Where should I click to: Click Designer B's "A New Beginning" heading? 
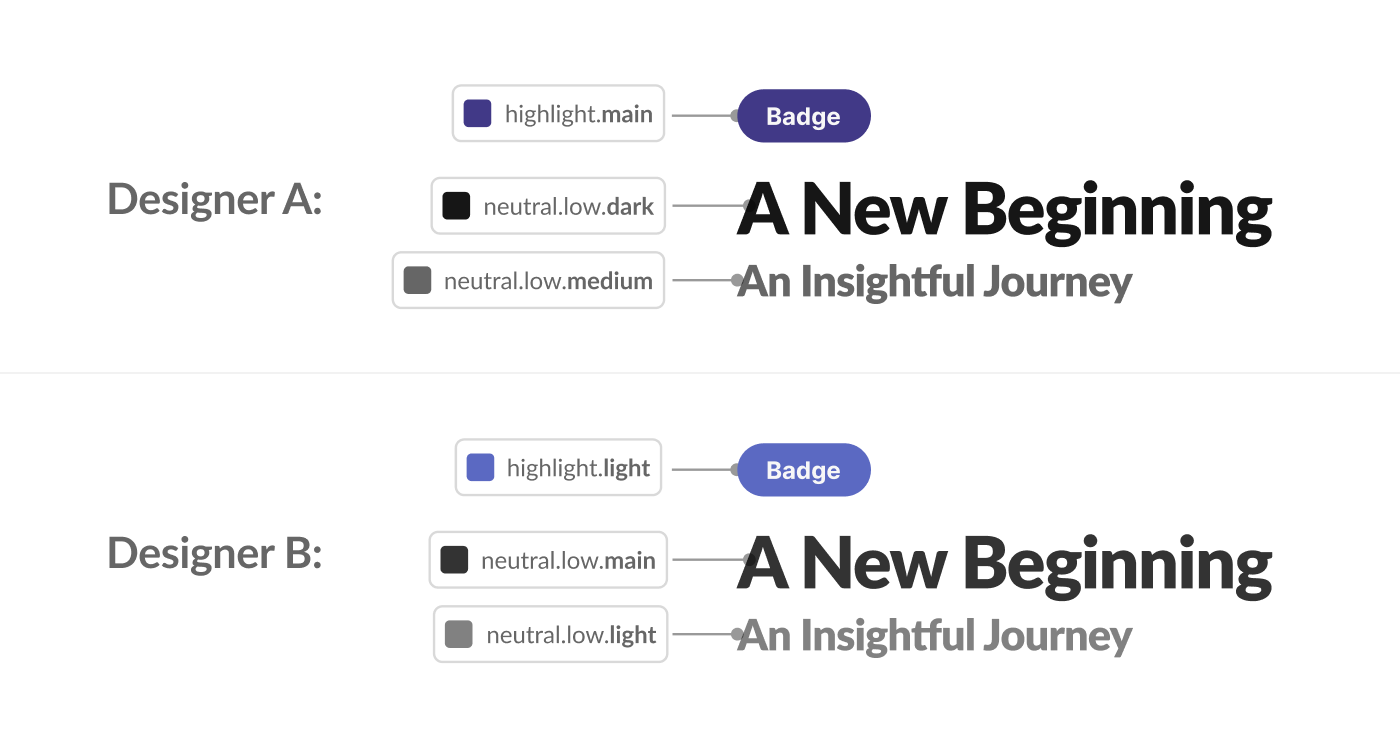[x=1004, y=564]
